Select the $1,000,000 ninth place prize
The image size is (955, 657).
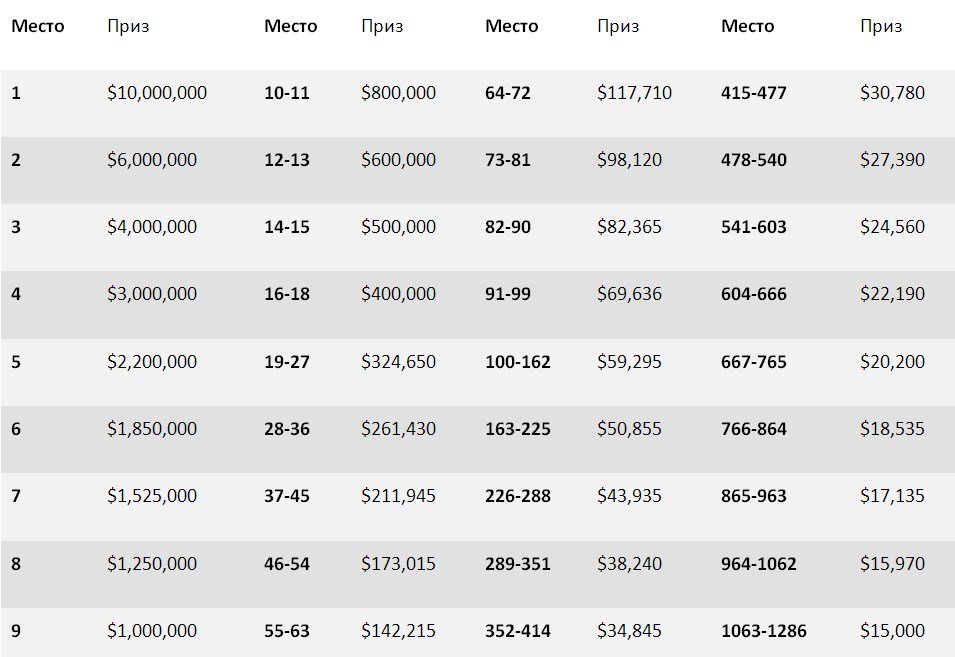pyautogui.click(x=152, y=631)
